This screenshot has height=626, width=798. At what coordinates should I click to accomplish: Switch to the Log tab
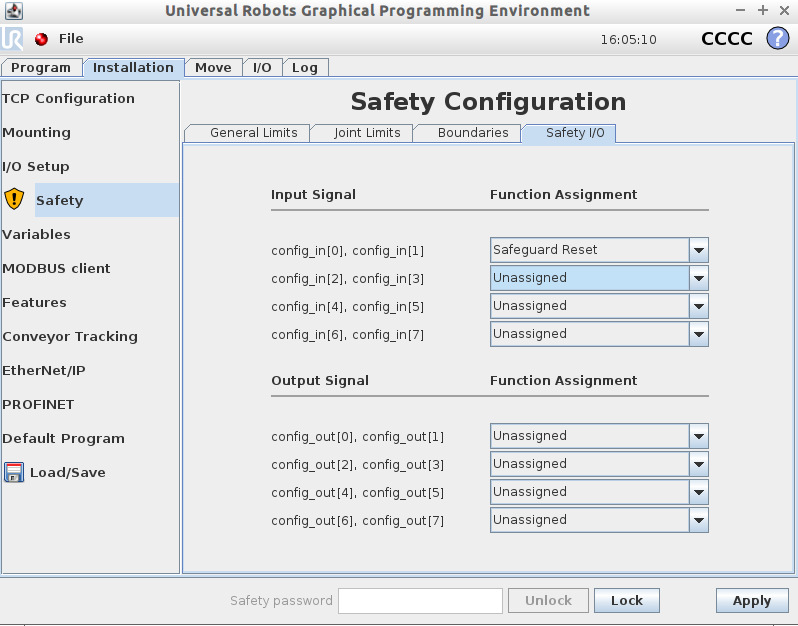pyautogui.click(x=305, y=68)
